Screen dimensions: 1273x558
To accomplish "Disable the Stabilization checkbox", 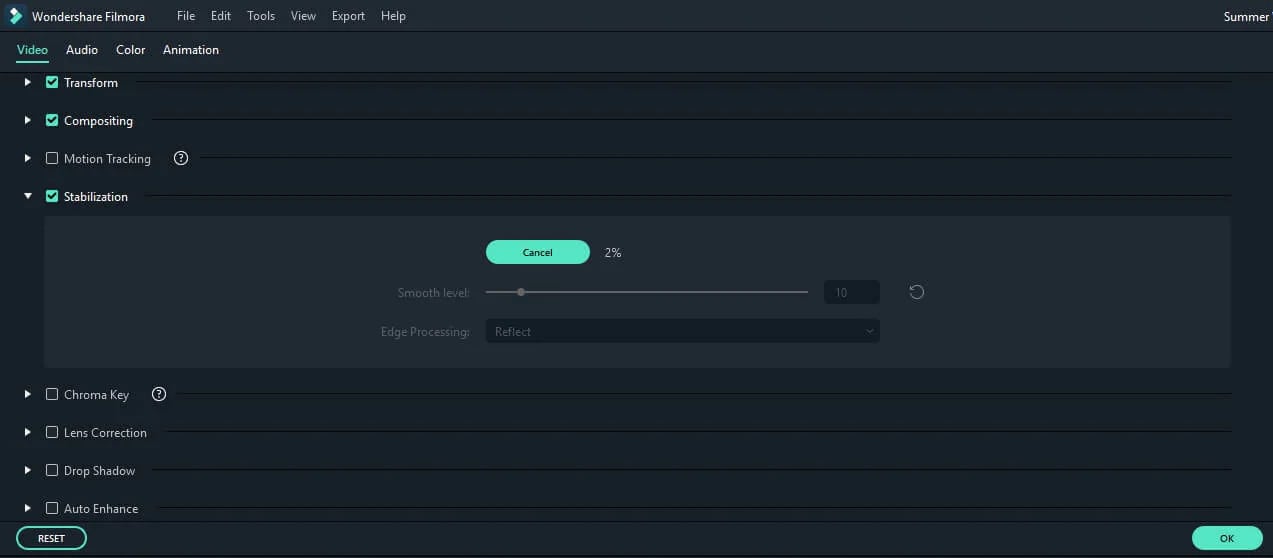I will click(x=52, y=196).
